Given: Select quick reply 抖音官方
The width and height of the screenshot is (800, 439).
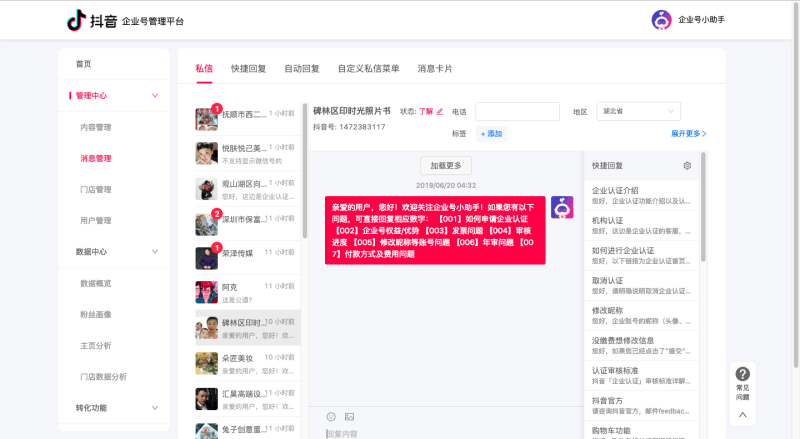Looking at the screenshot, I should (641, 405).
